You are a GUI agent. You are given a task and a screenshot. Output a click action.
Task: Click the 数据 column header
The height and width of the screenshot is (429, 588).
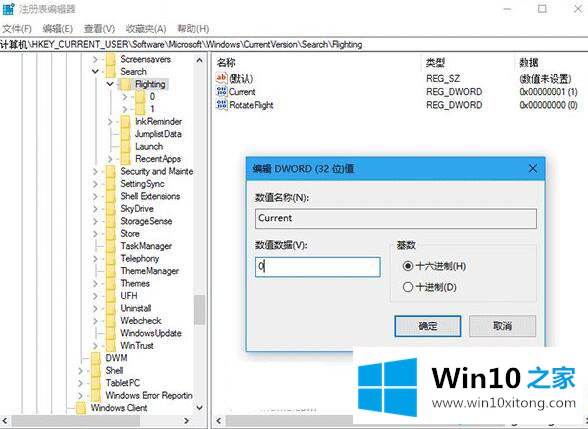[529, 62]
